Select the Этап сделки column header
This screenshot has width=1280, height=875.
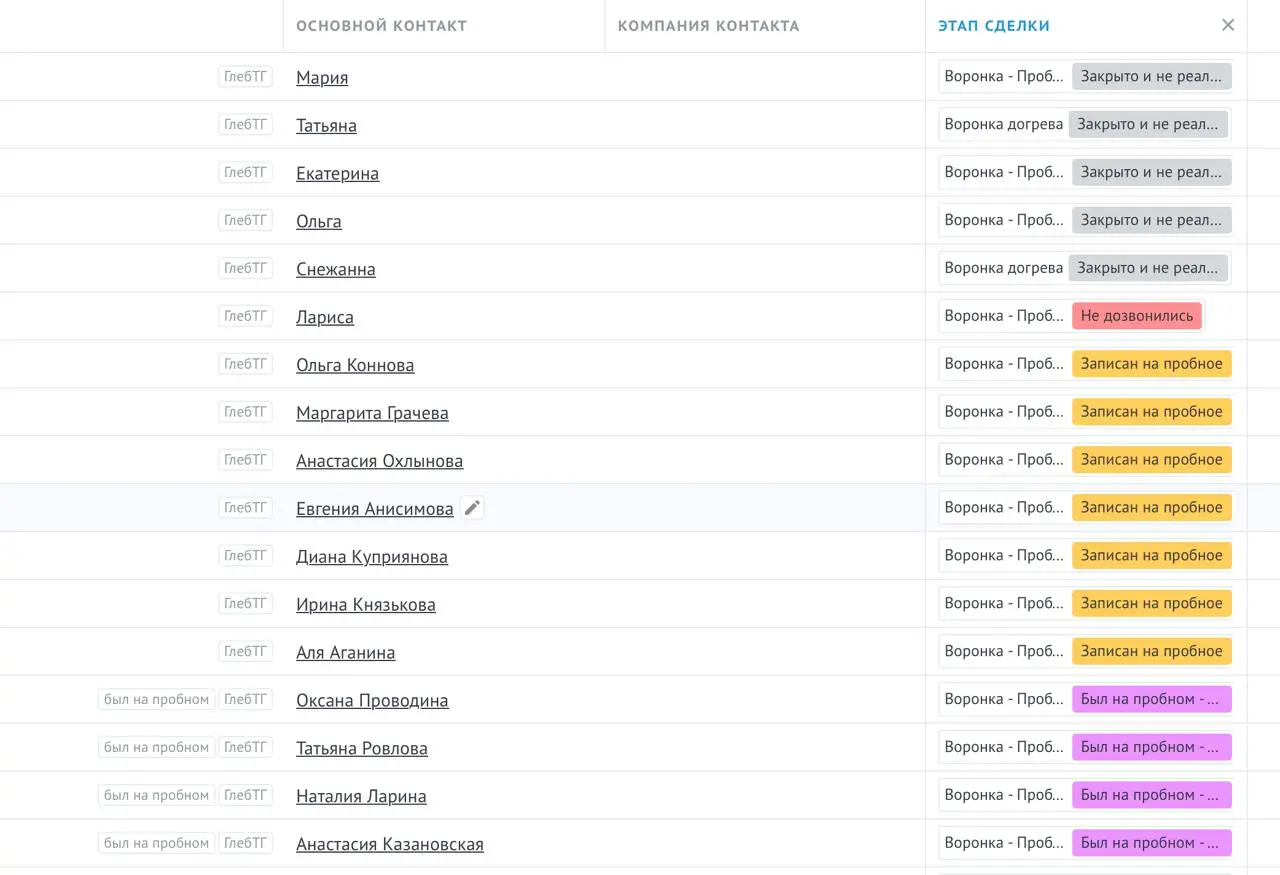tap(994, 26)
